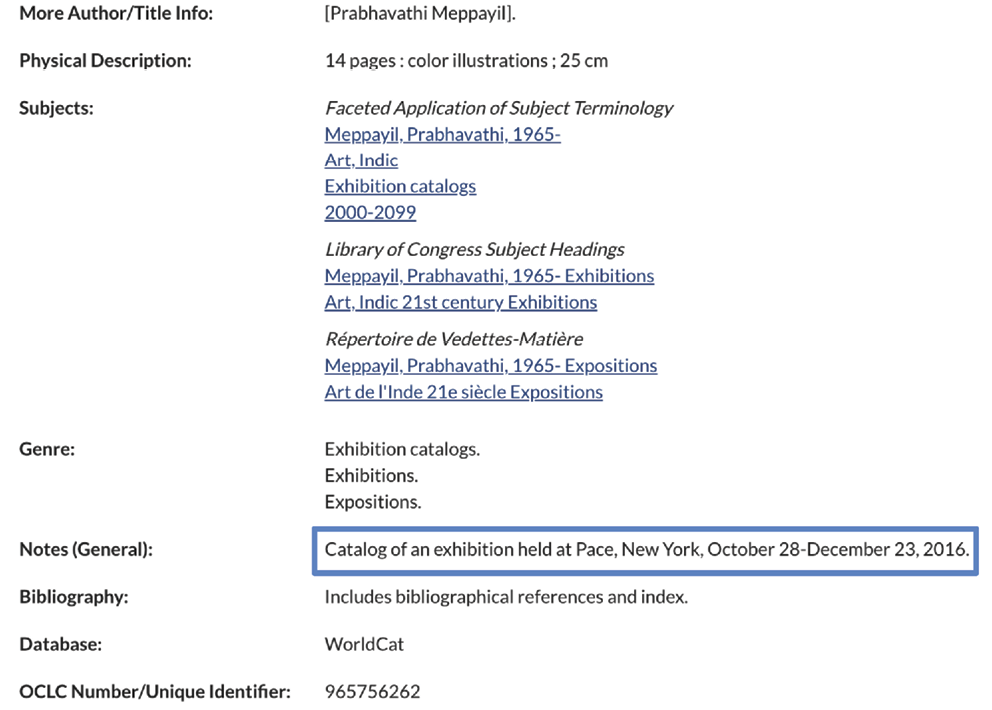992x710 pixels.
Task: Click the Library of Congress Subject Headings label
Action: click(473, 248)
